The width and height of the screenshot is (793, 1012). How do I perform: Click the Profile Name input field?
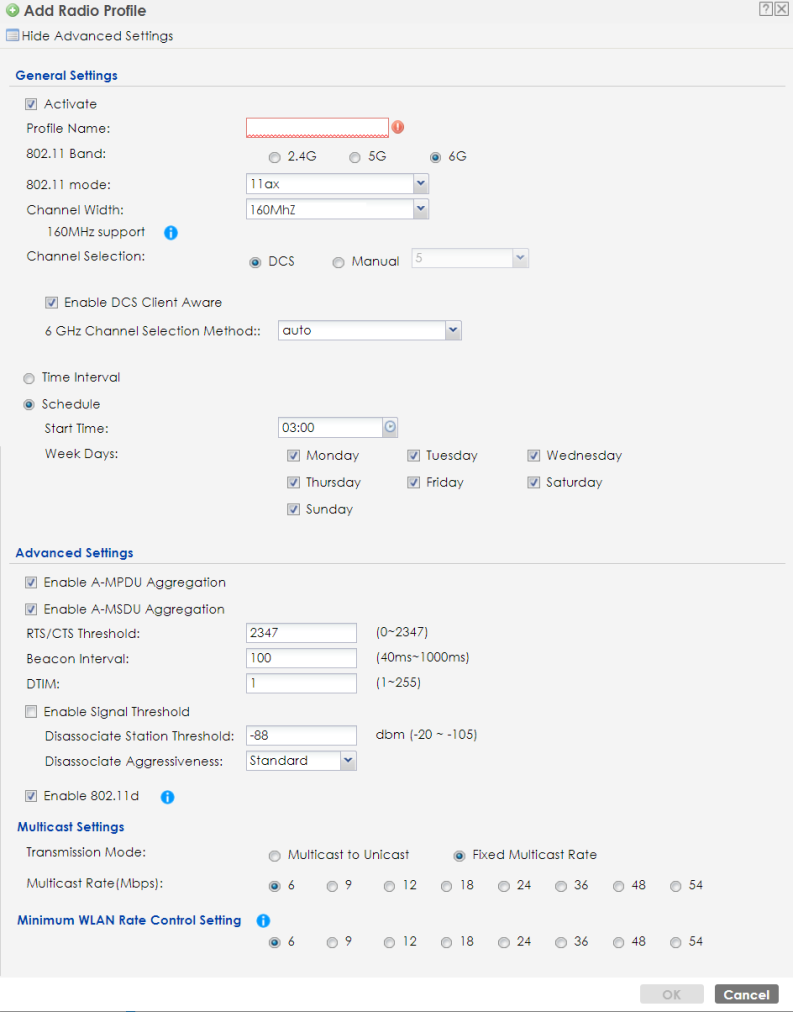317,128
